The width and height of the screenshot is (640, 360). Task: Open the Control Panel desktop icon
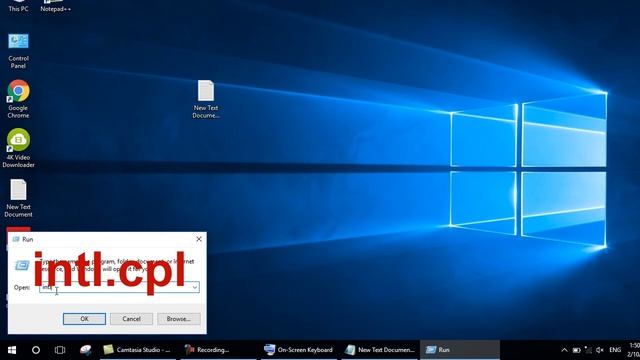pos(18,51)
